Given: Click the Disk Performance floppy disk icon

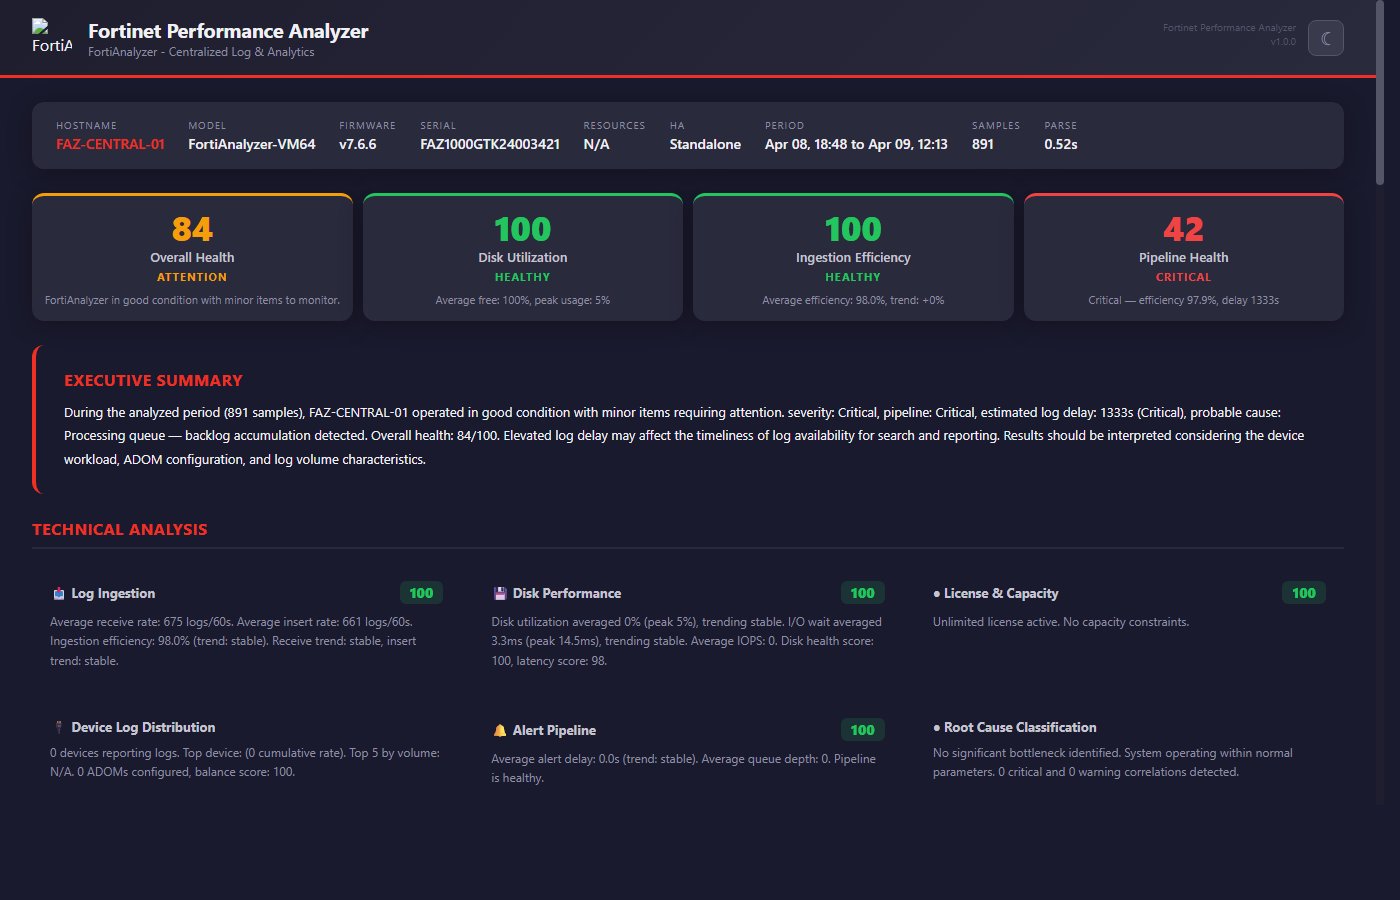Looking at the screenshot, I should click(x=498, y=592).
